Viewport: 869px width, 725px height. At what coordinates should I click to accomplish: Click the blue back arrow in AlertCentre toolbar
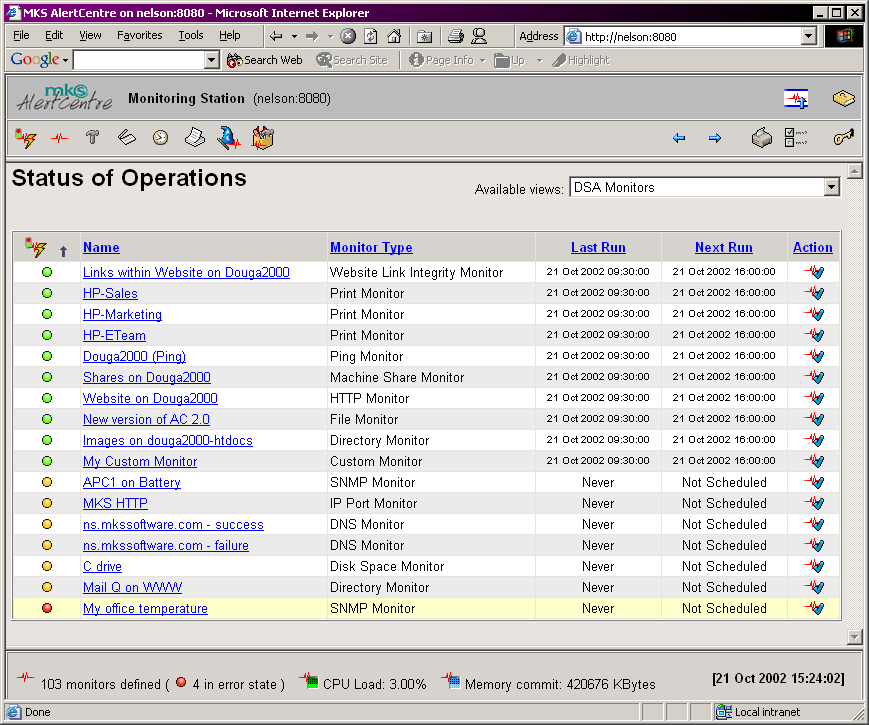click(679, 138)
